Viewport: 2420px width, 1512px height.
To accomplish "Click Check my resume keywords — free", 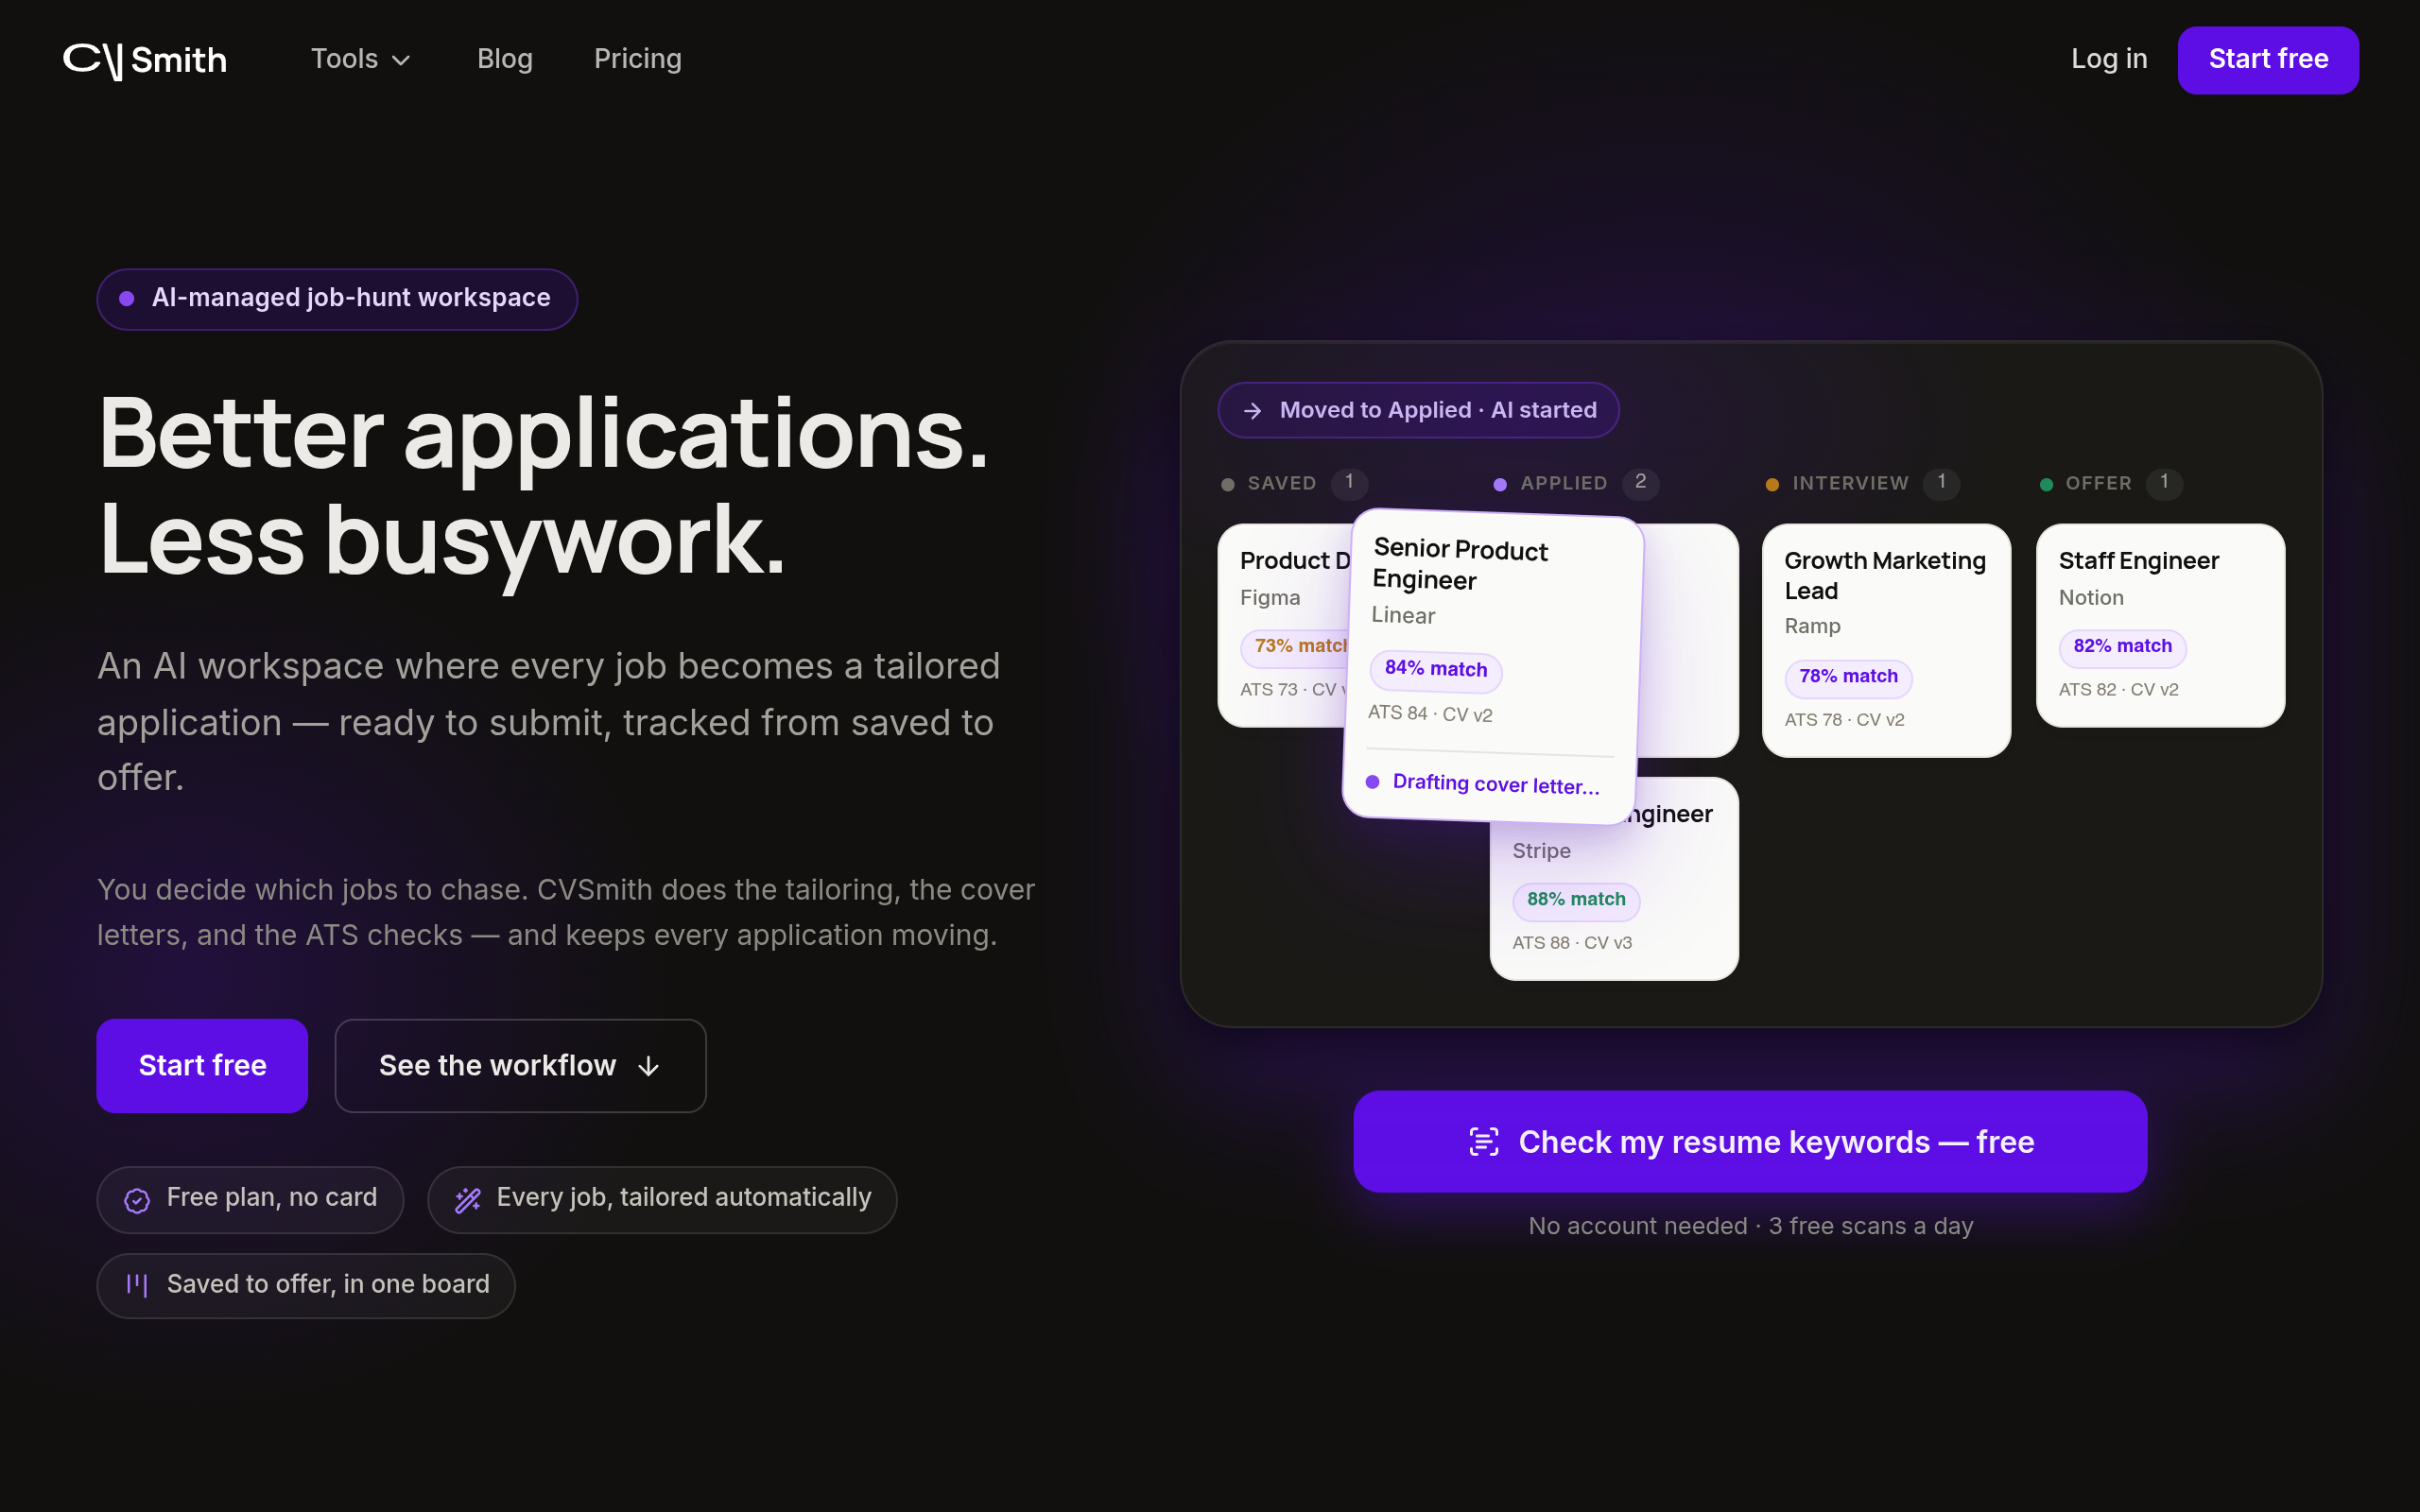I will 1750,1142.
